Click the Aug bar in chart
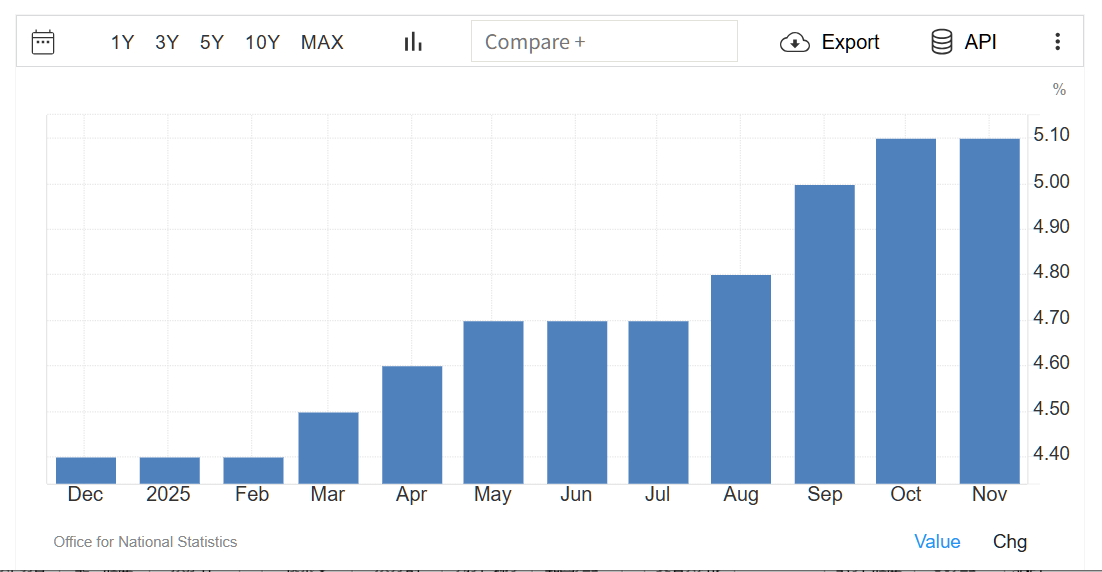The height and width of the screenshot is (572, 1102). click(x=741, y=379)
